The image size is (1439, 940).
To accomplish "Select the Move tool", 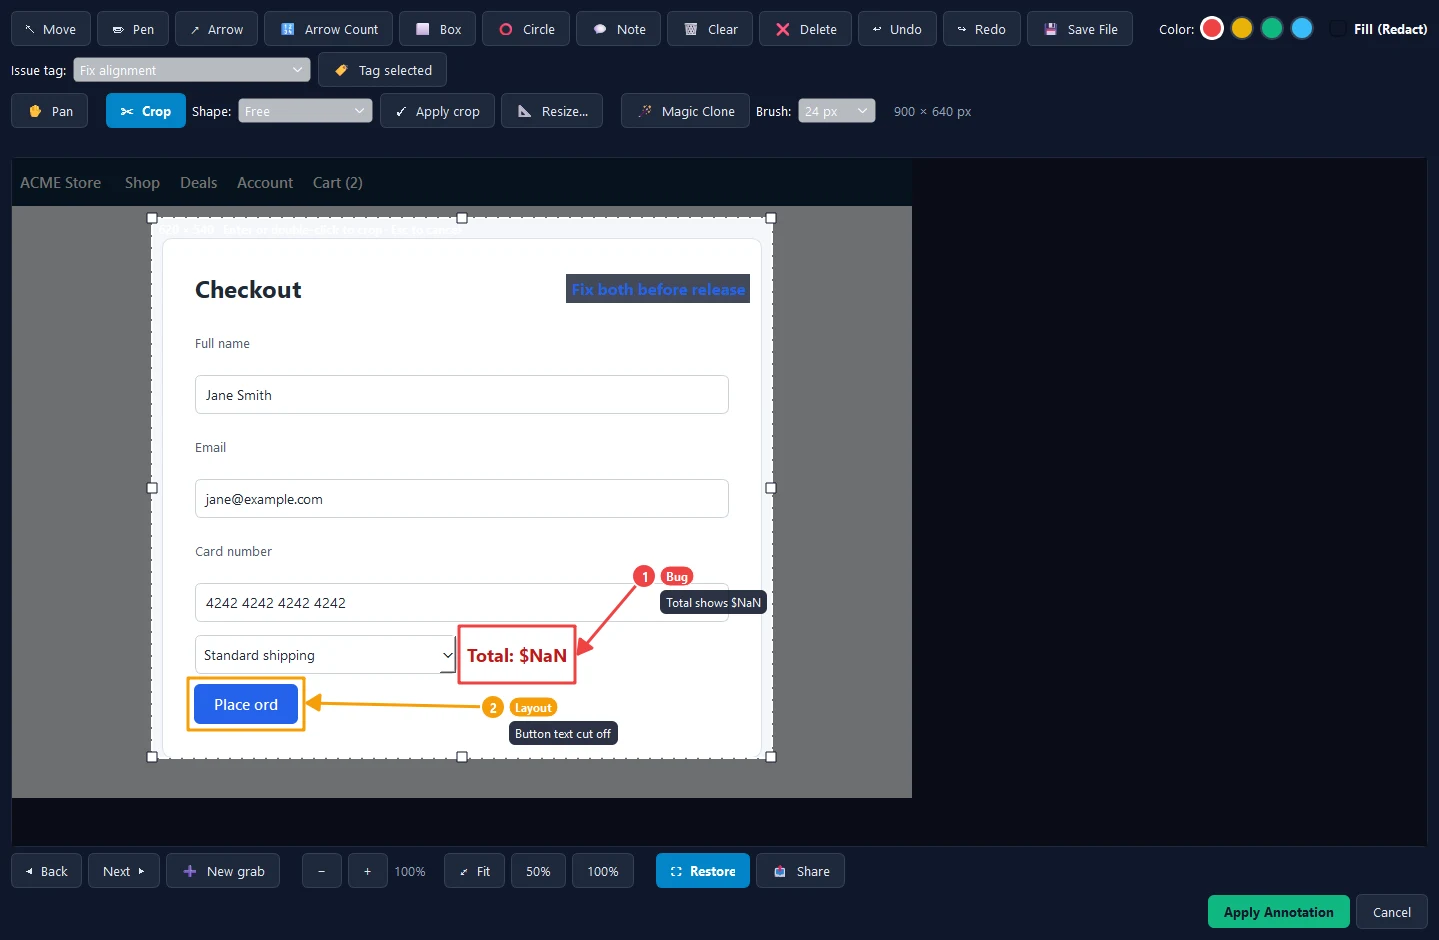I will point(51,29).
